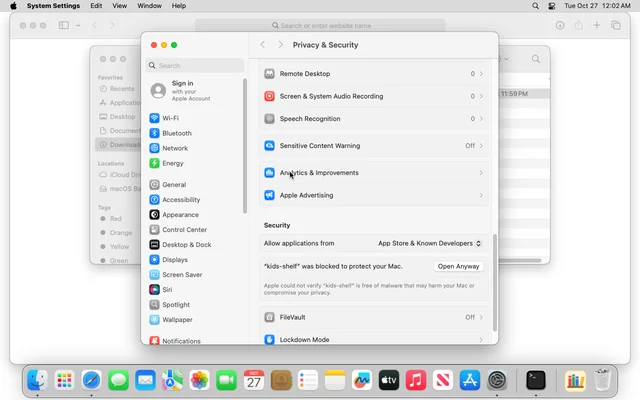This screenshot has height=400, width=640.
Task: Open Sensitive Content Warning setting
Action: [374, 146]
